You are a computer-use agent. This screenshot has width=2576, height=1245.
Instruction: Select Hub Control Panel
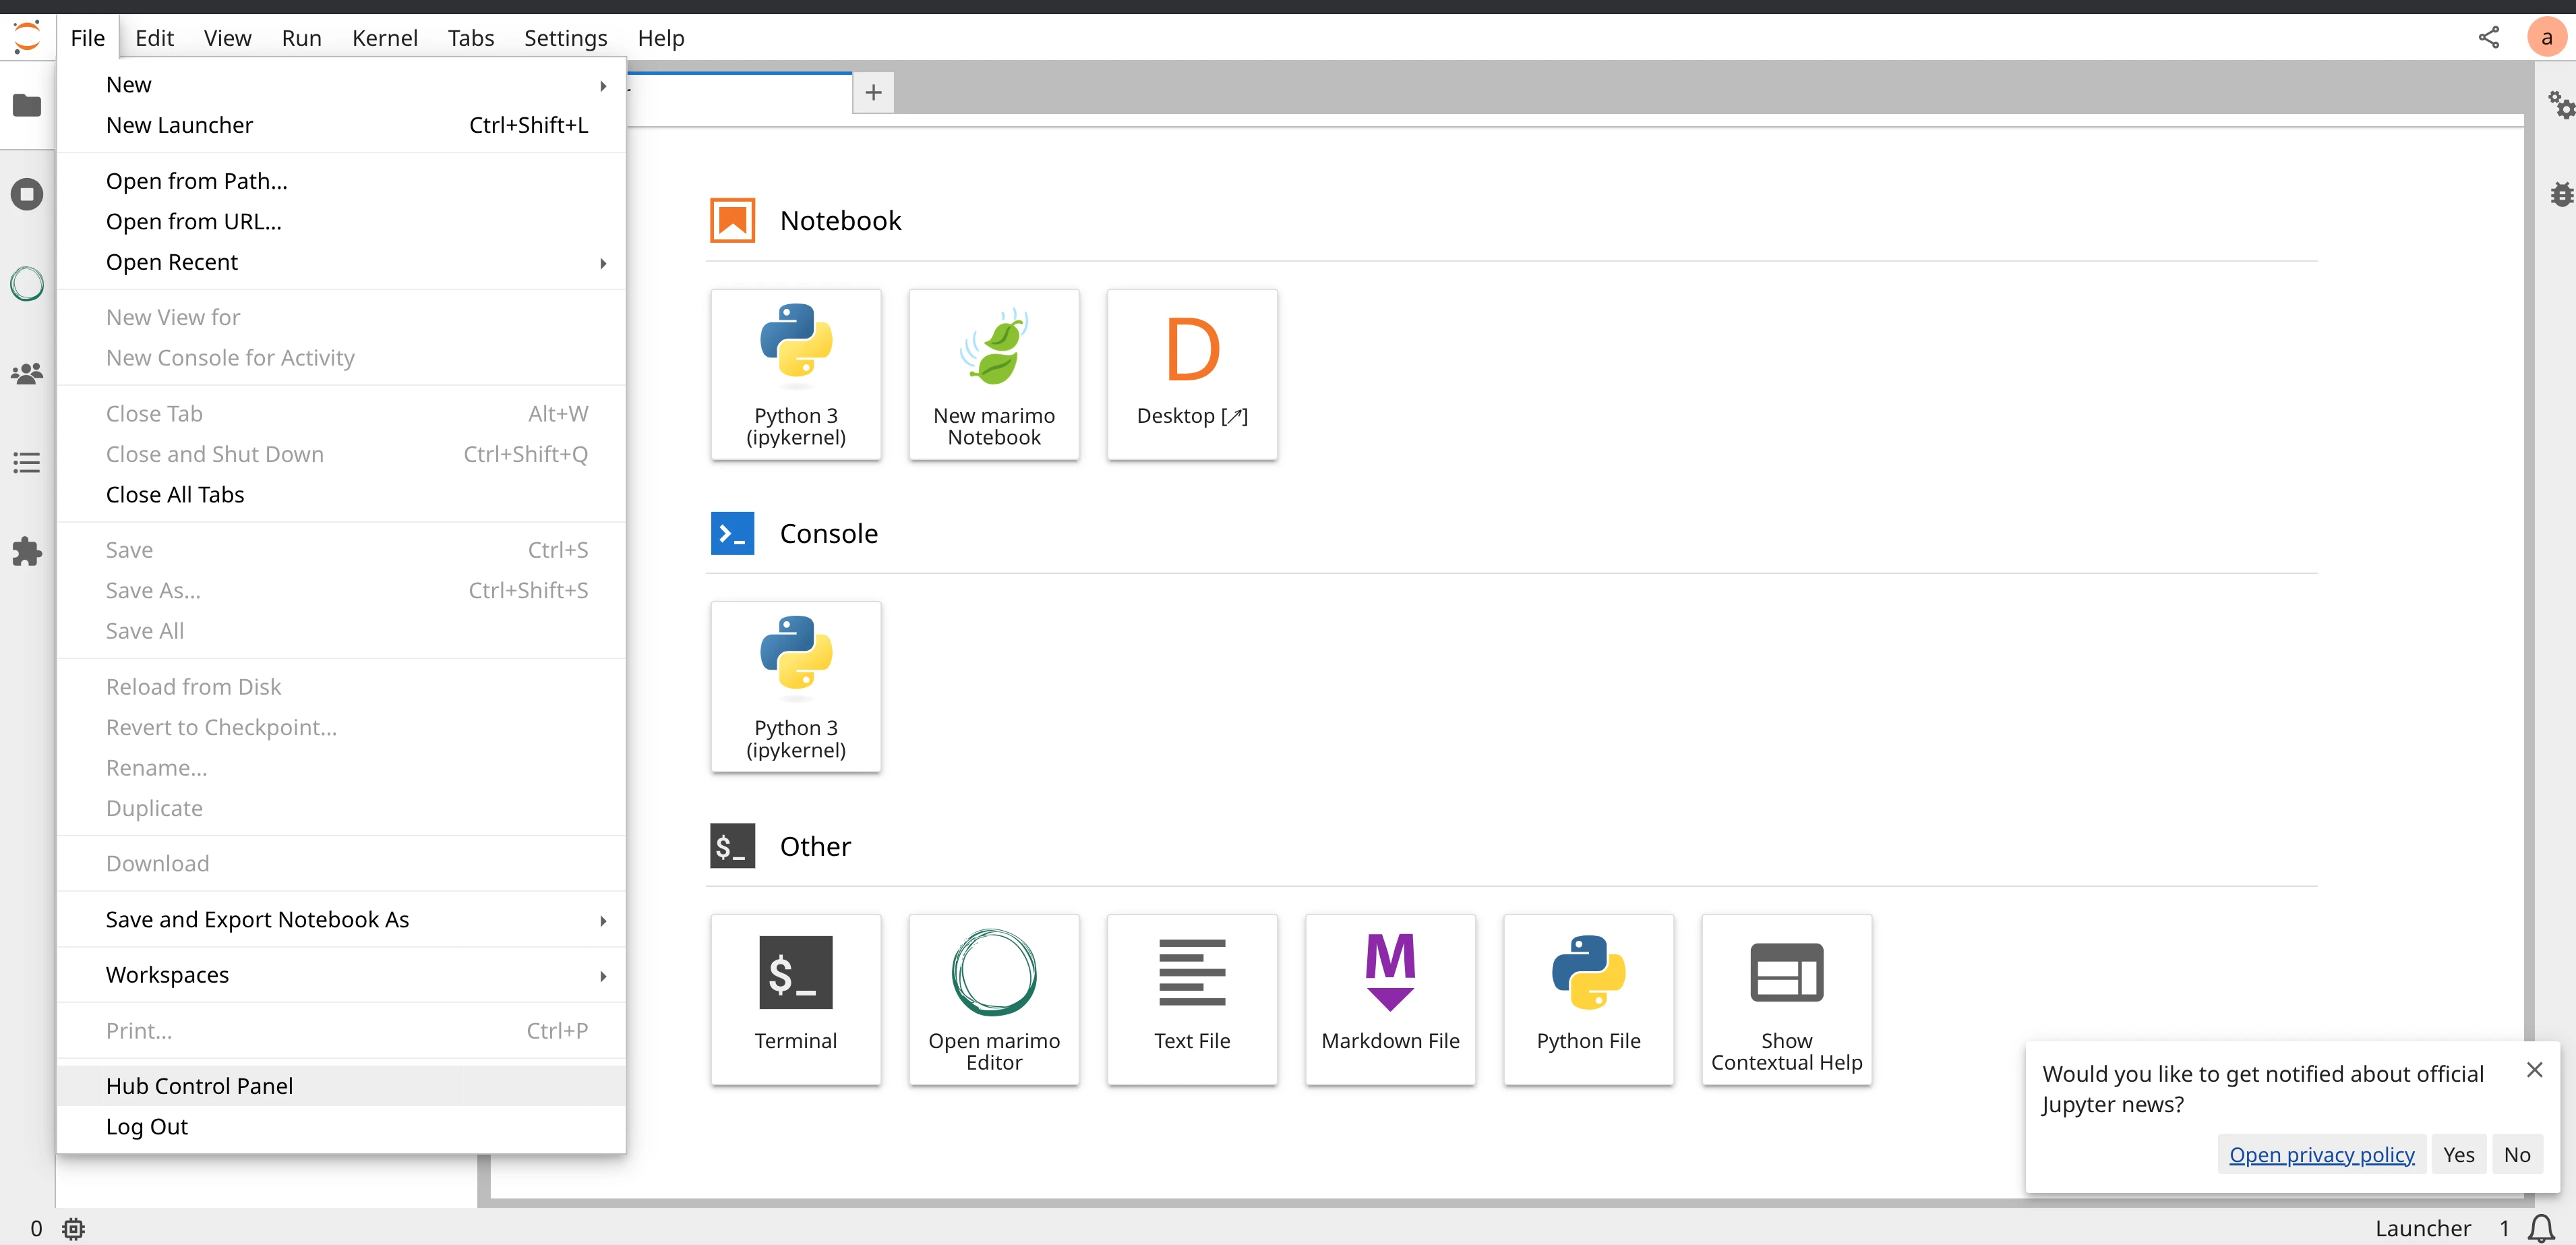pyautogui.click(x=341, y=1086)
